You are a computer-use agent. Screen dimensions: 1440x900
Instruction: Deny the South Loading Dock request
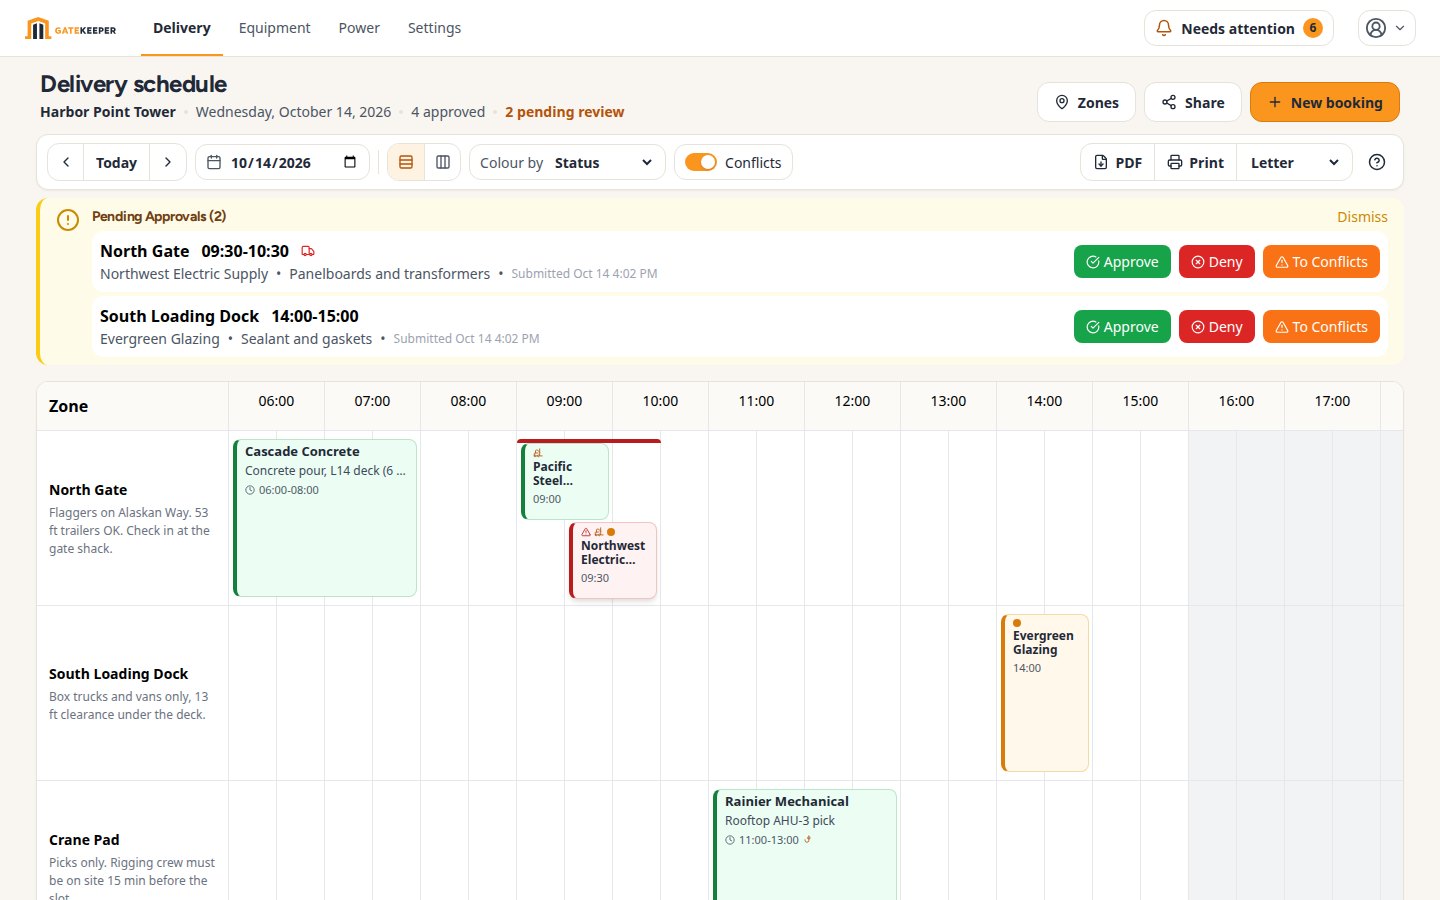(x=1216, y=326)
